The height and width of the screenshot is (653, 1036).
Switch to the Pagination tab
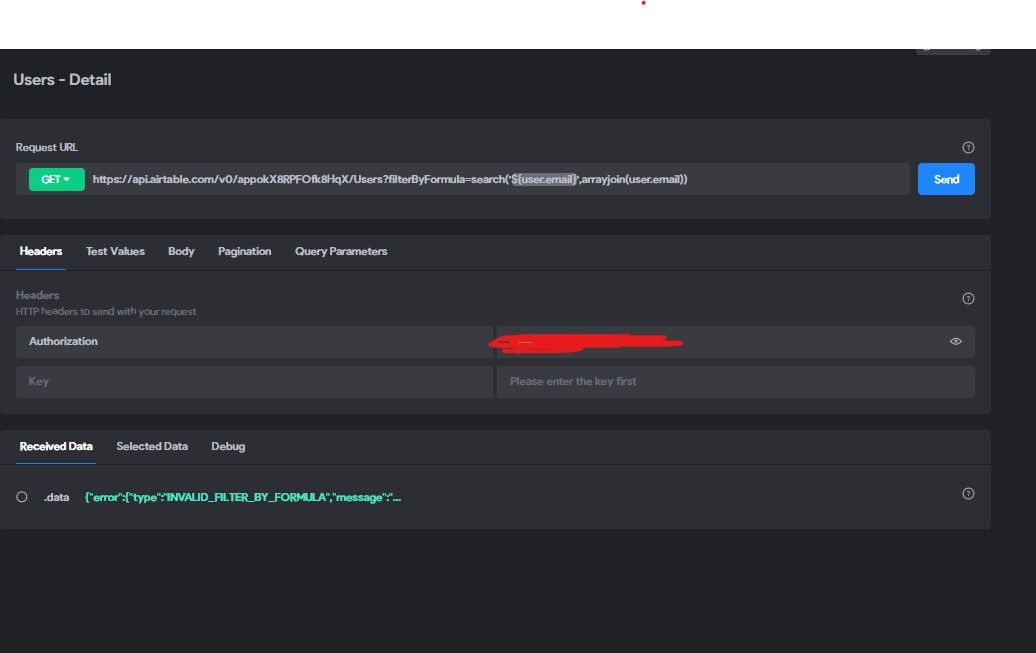(244, 251)
